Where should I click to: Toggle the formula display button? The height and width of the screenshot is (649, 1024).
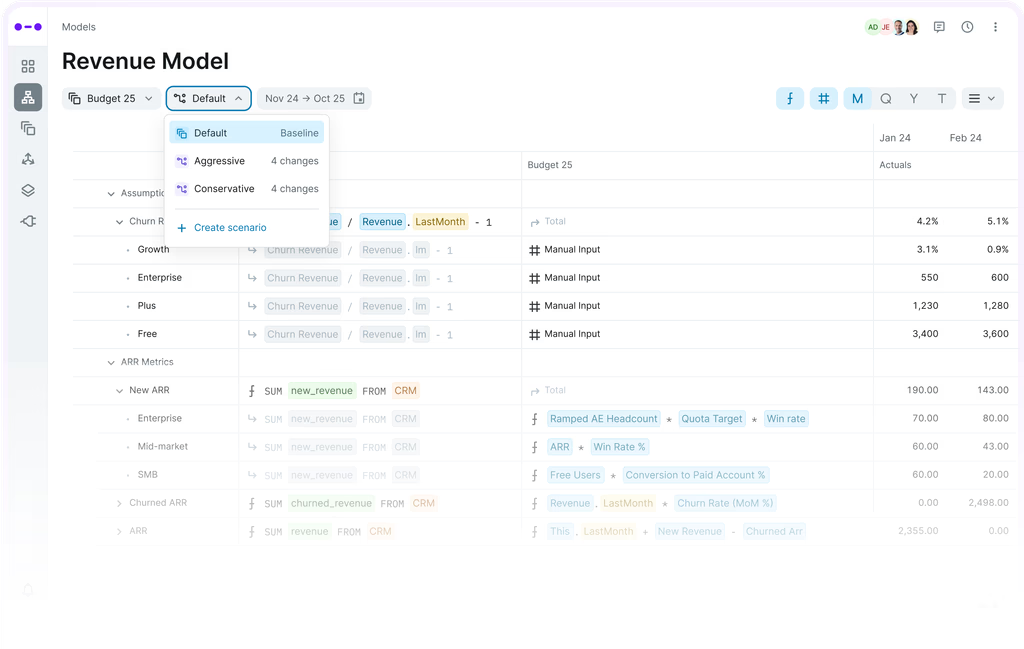pyautogui.click(x=790, y=98)
